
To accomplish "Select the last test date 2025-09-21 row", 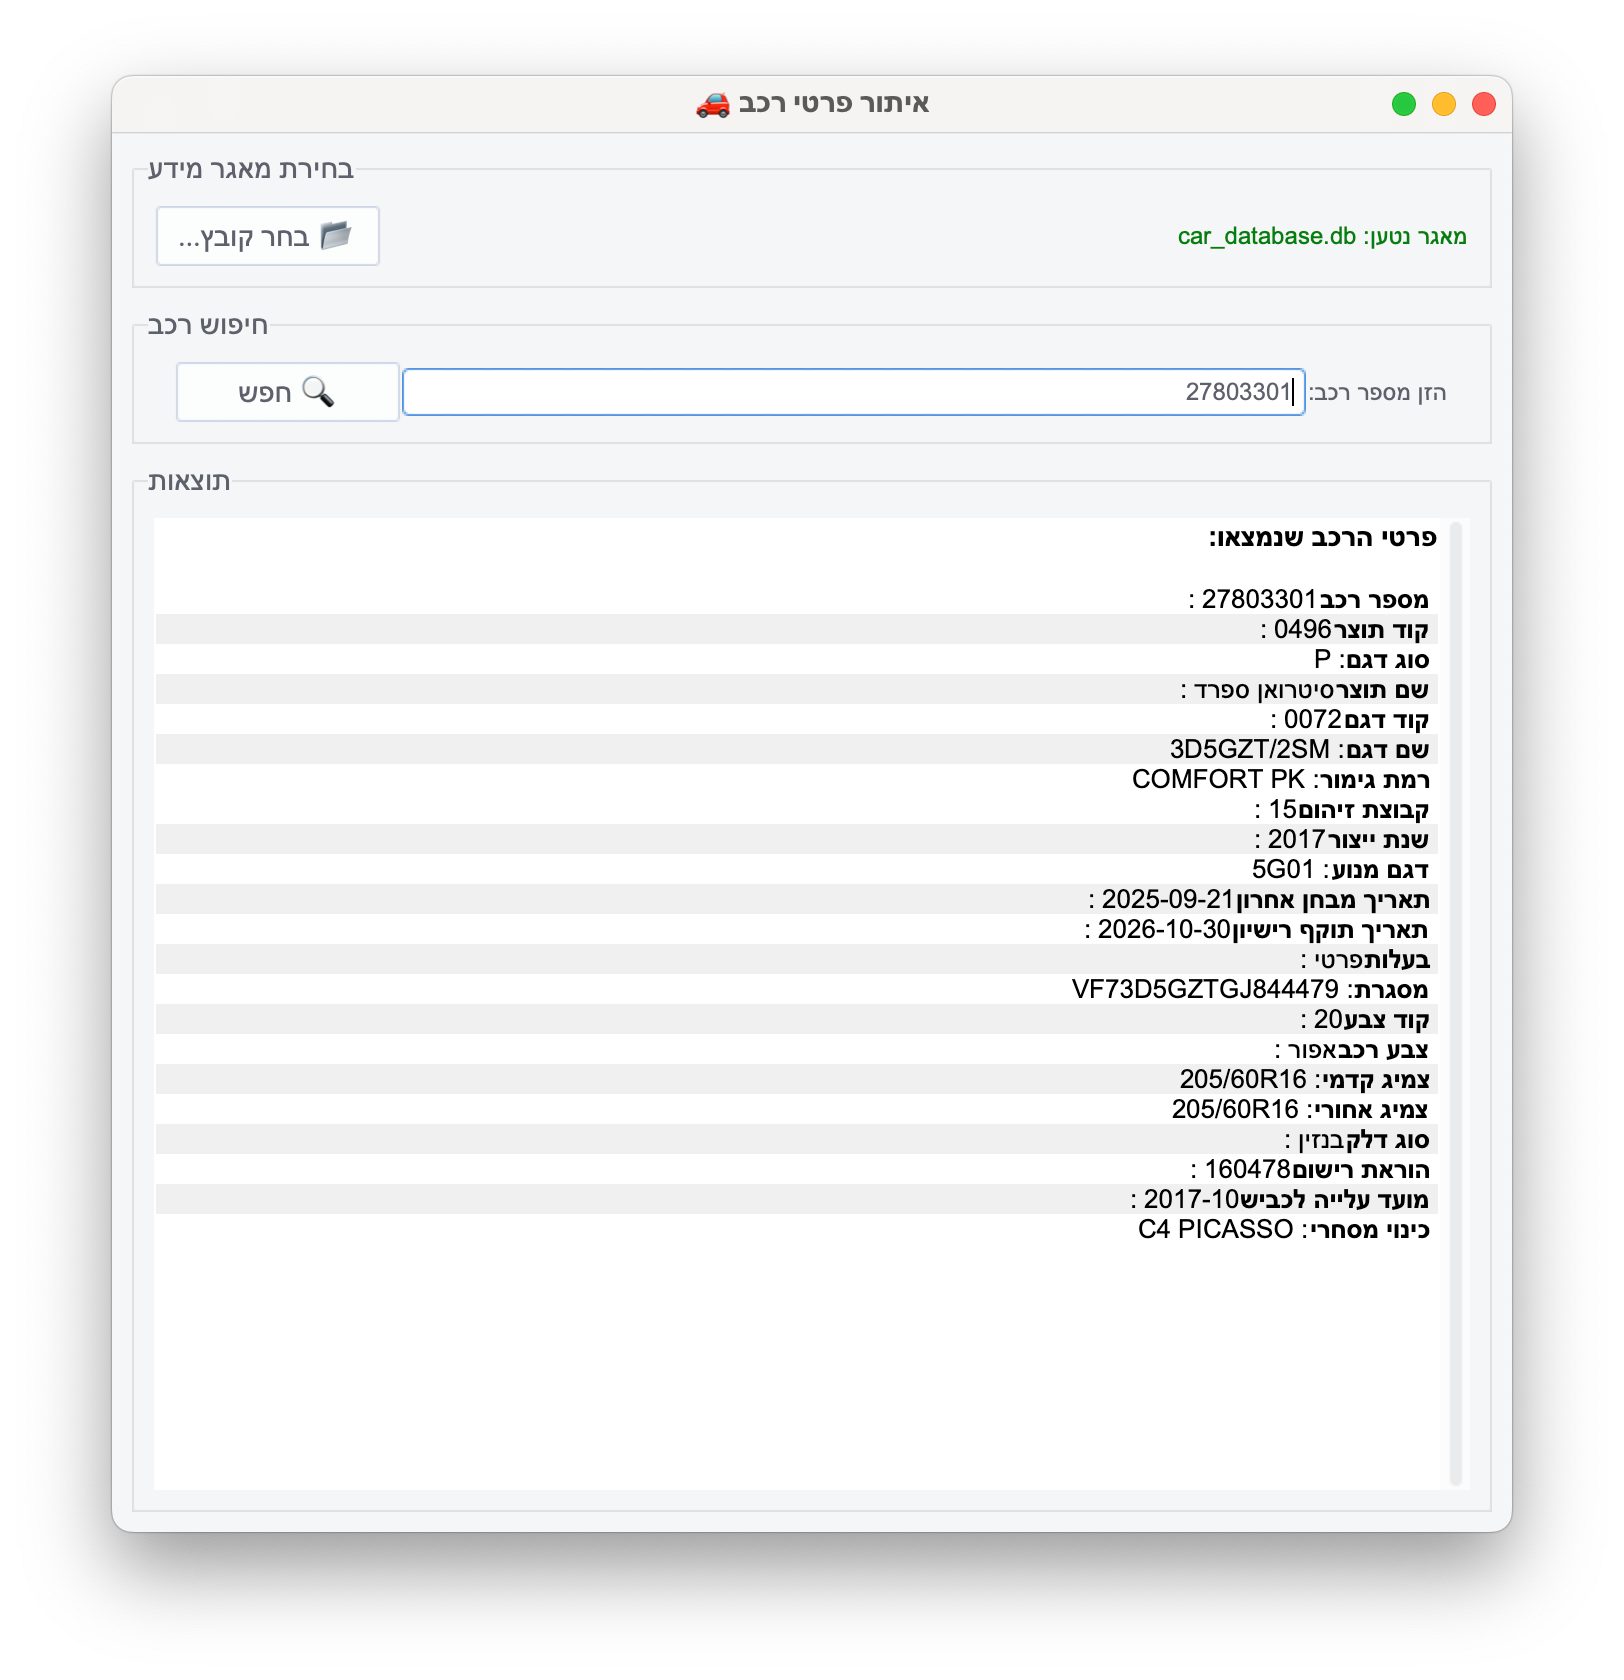I will (1259, 899).
